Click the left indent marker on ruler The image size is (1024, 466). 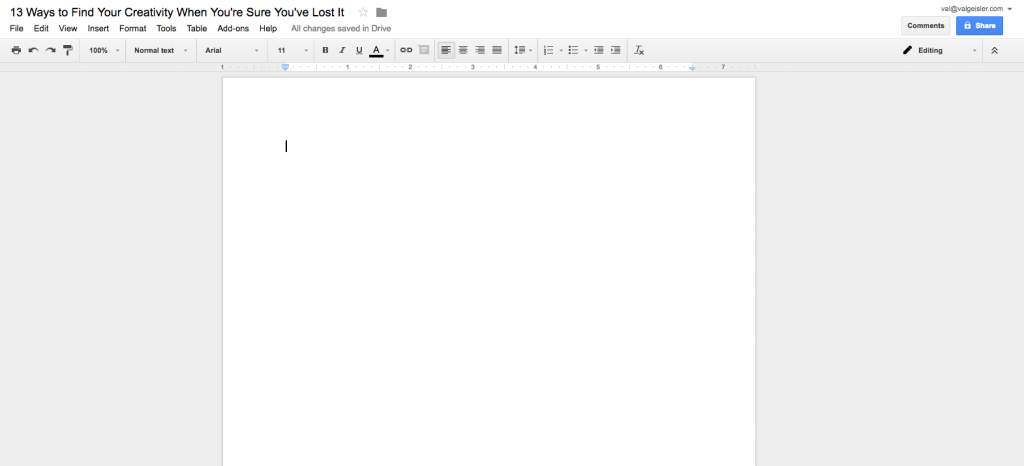coord(285,67)
